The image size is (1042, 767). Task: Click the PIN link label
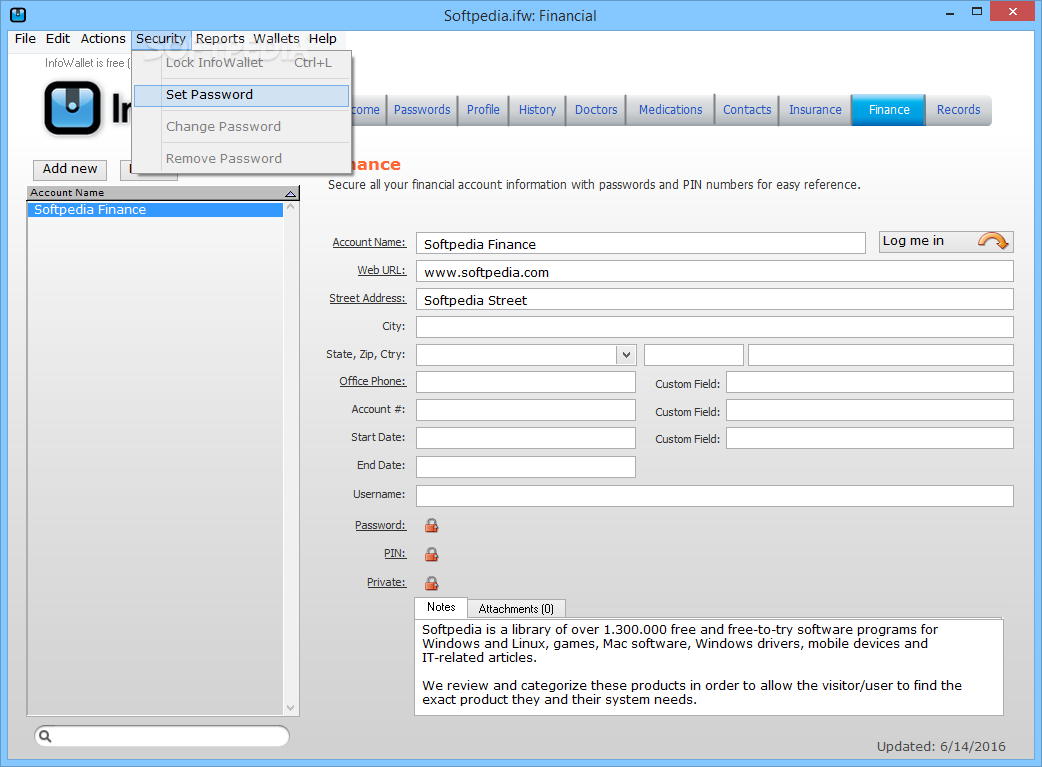point(395,554)
